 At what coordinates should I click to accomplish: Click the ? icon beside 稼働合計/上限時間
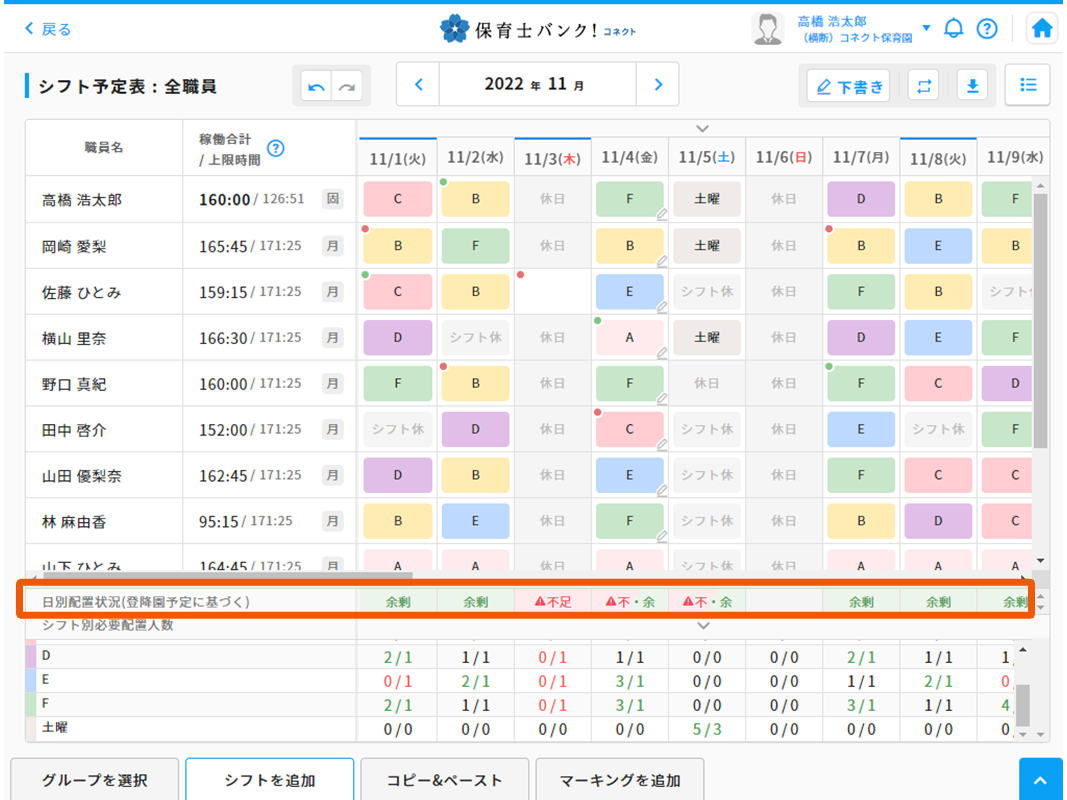click(277, 148)
